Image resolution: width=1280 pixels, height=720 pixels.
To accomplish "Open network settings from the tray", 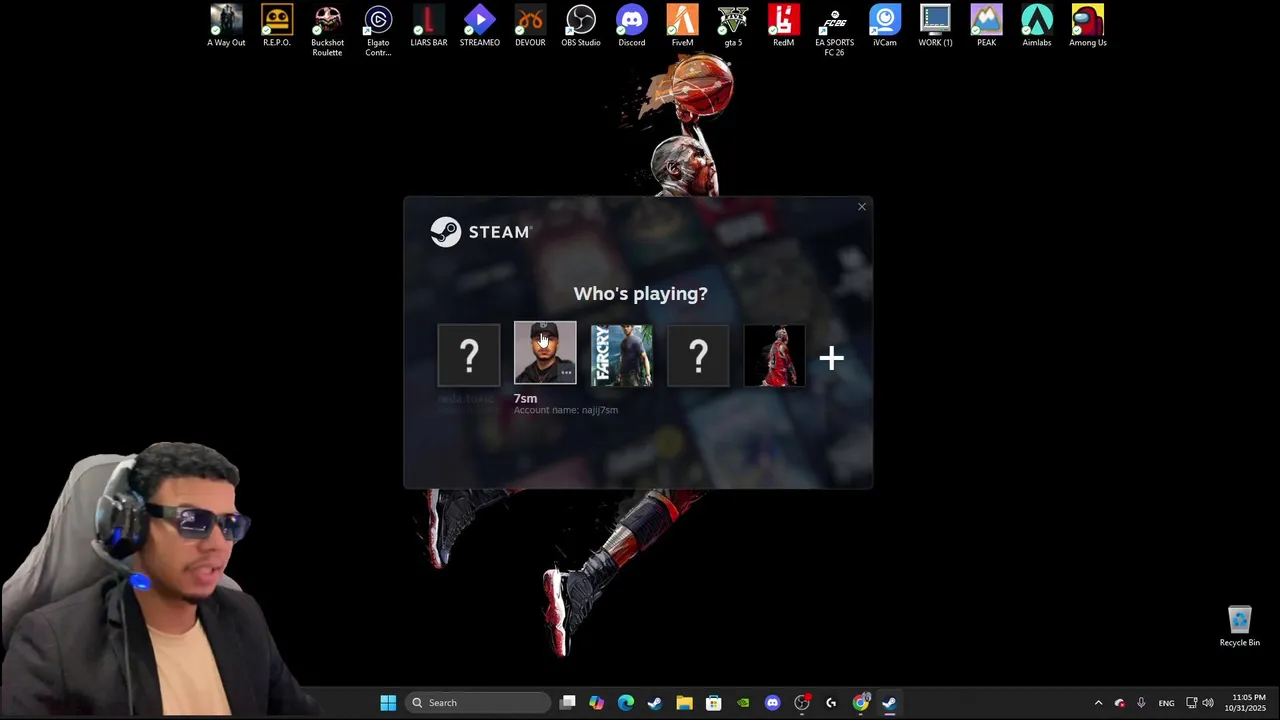I will (1191, 703).
